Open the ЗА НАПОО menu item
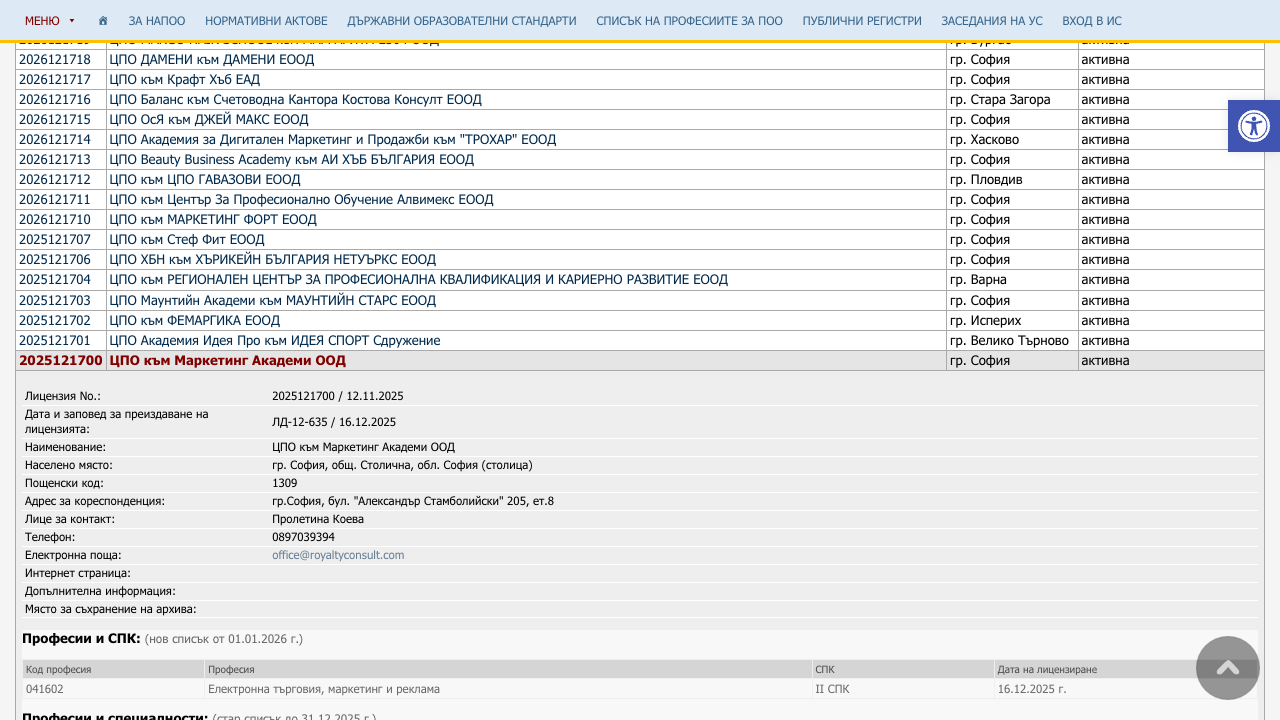Screen dimensions: 1280x720 click(157, 21)
